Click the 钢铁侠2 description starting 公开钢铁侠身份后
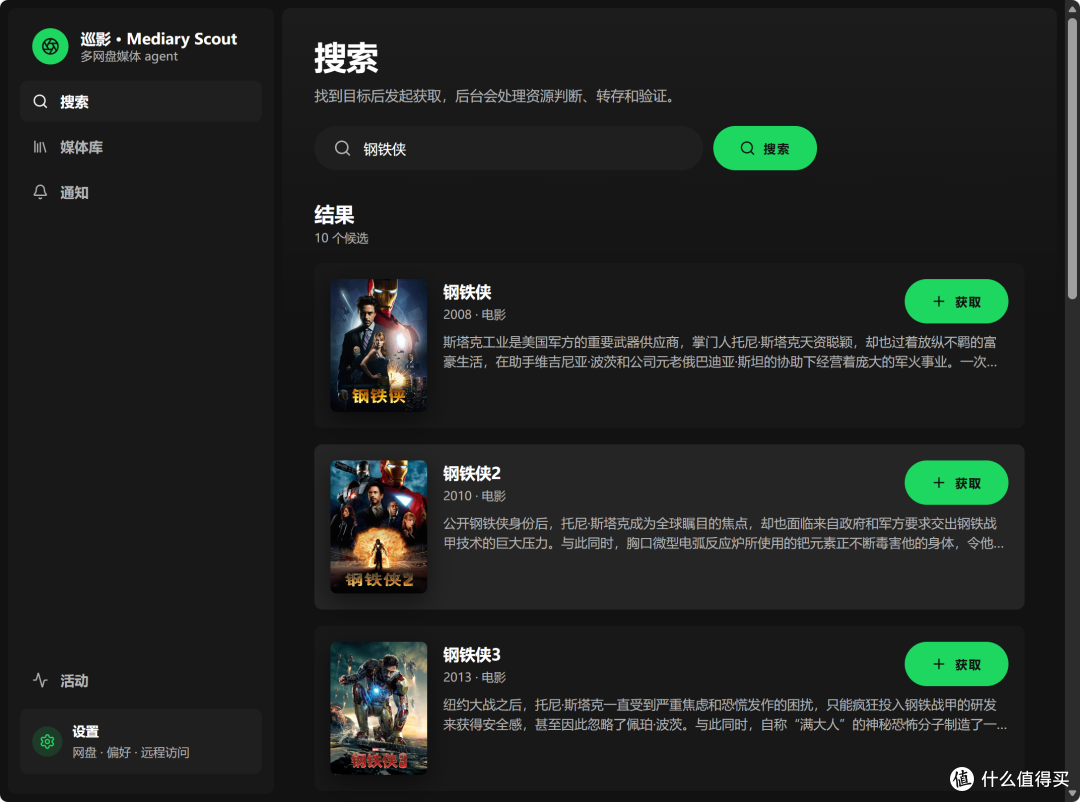This screenshot has height=802, width=1080. [x=723, y=533]
